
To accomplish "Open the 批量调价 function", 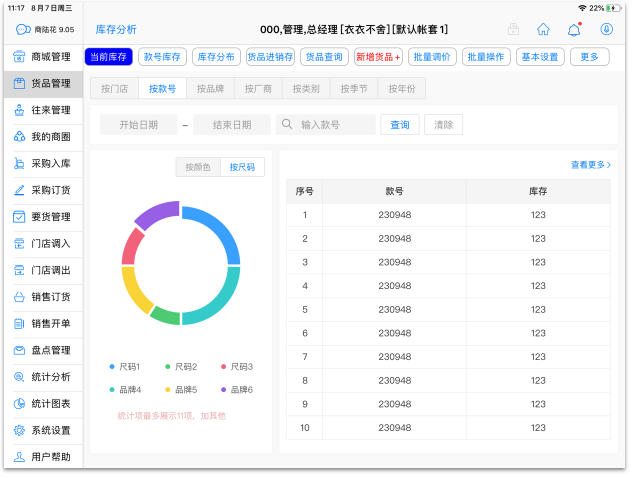I will pos(432,57).
